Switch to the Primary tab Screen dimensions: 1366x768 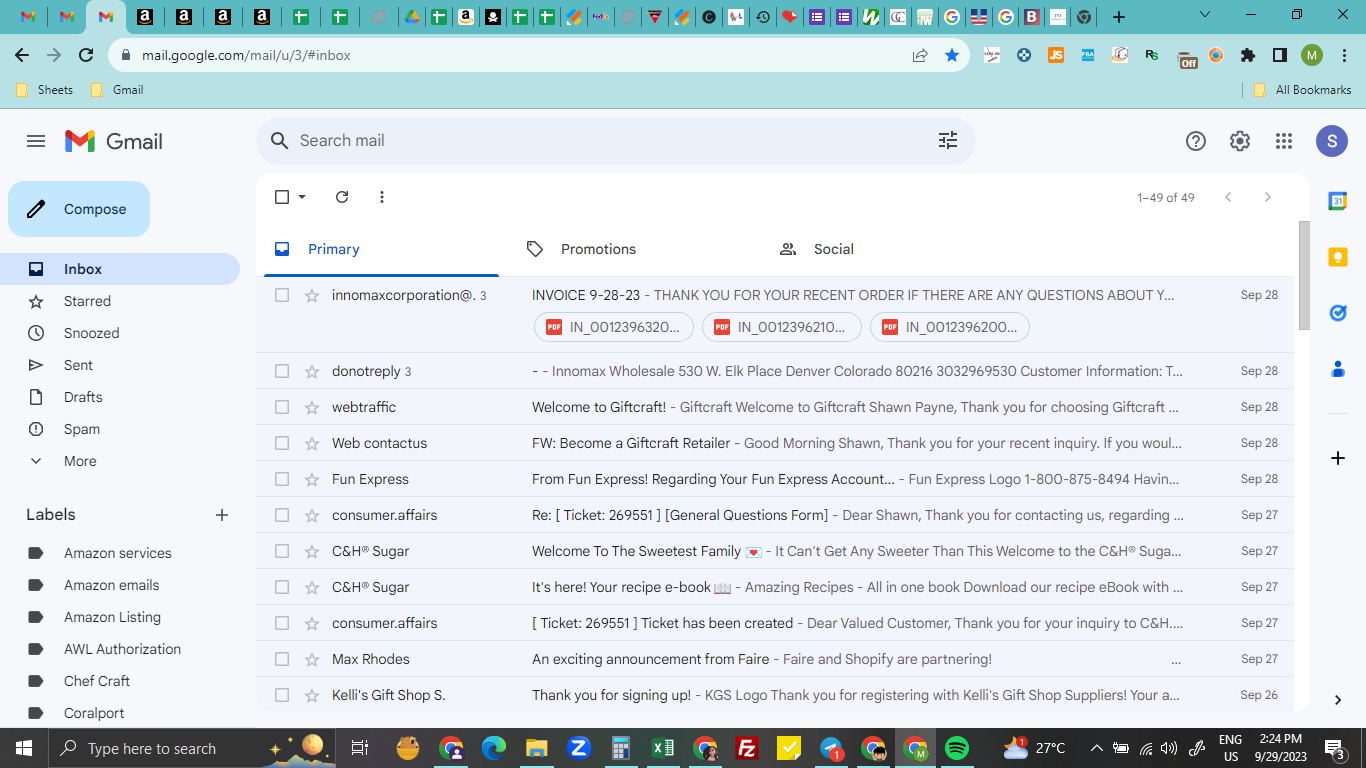(381, 249)
